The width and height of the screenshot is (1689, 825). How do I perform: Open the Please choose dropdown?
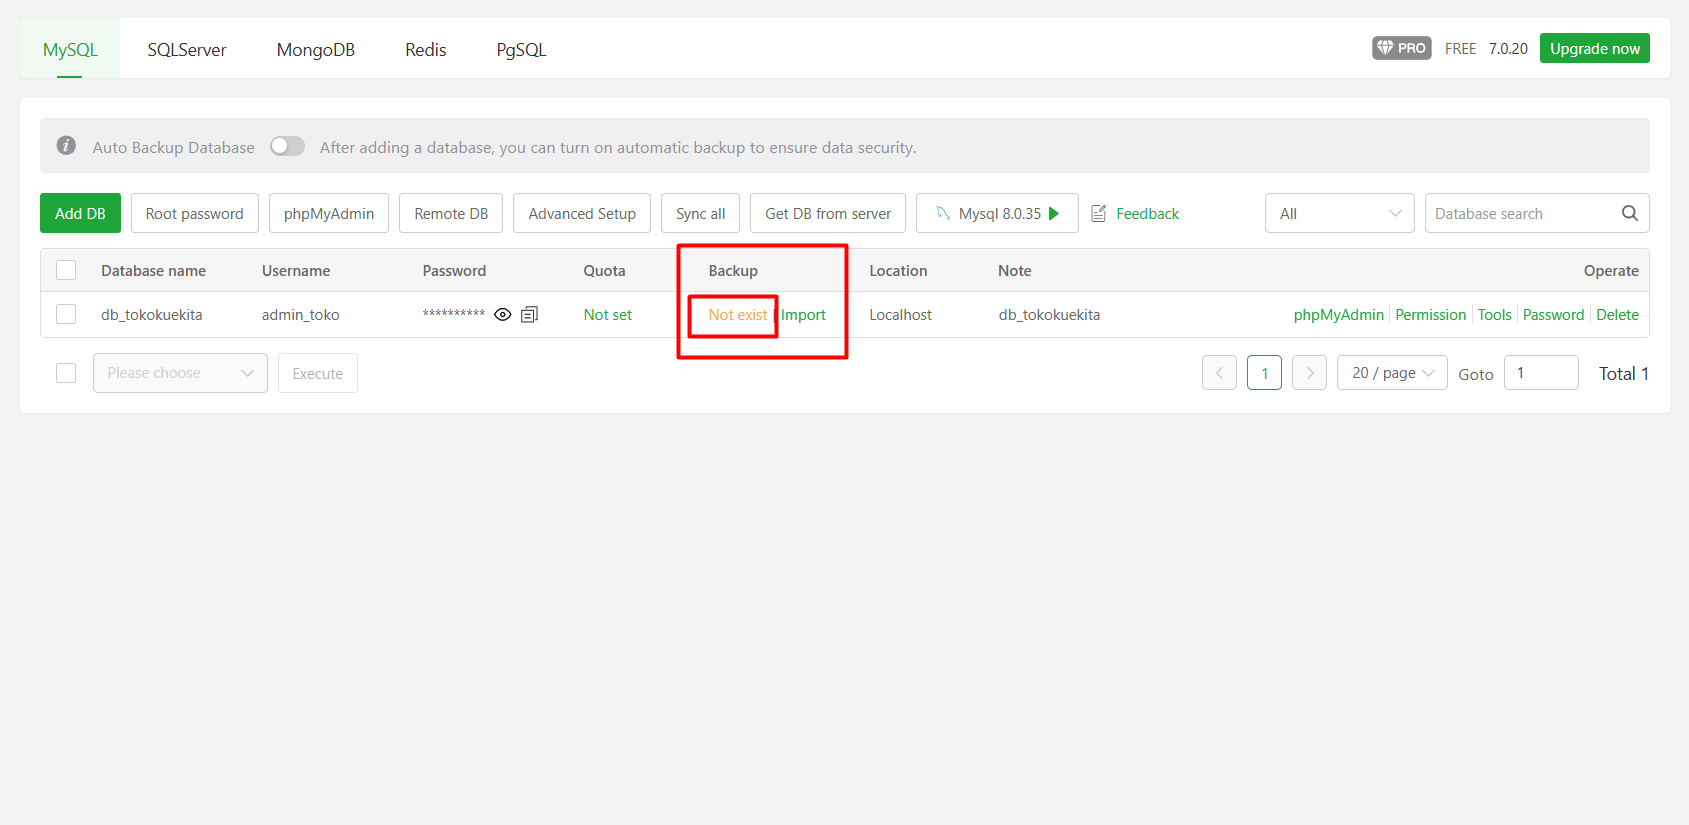pos(180,373)
